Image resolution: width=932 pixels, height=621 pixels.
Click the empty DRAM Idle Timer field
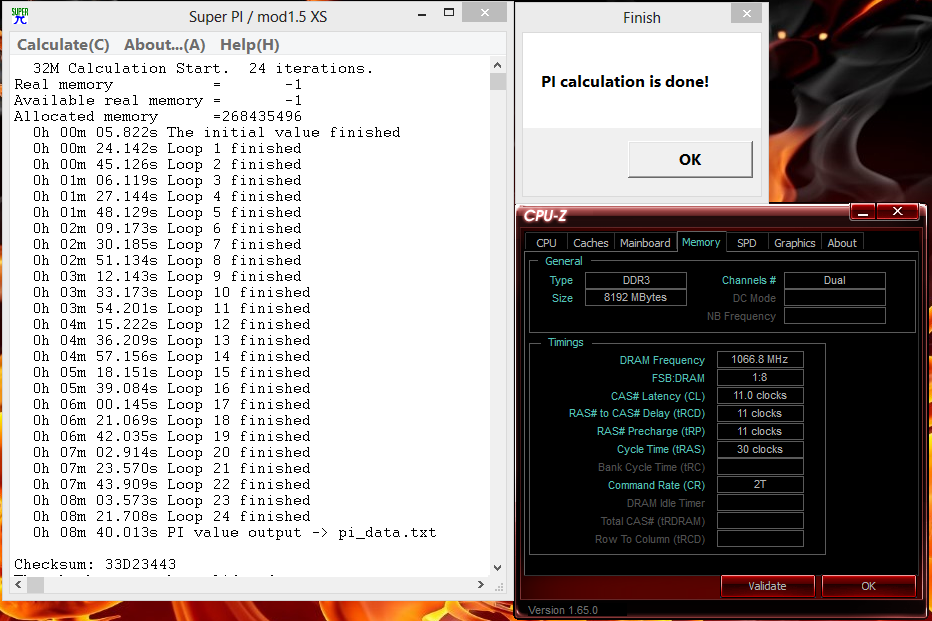760,503
